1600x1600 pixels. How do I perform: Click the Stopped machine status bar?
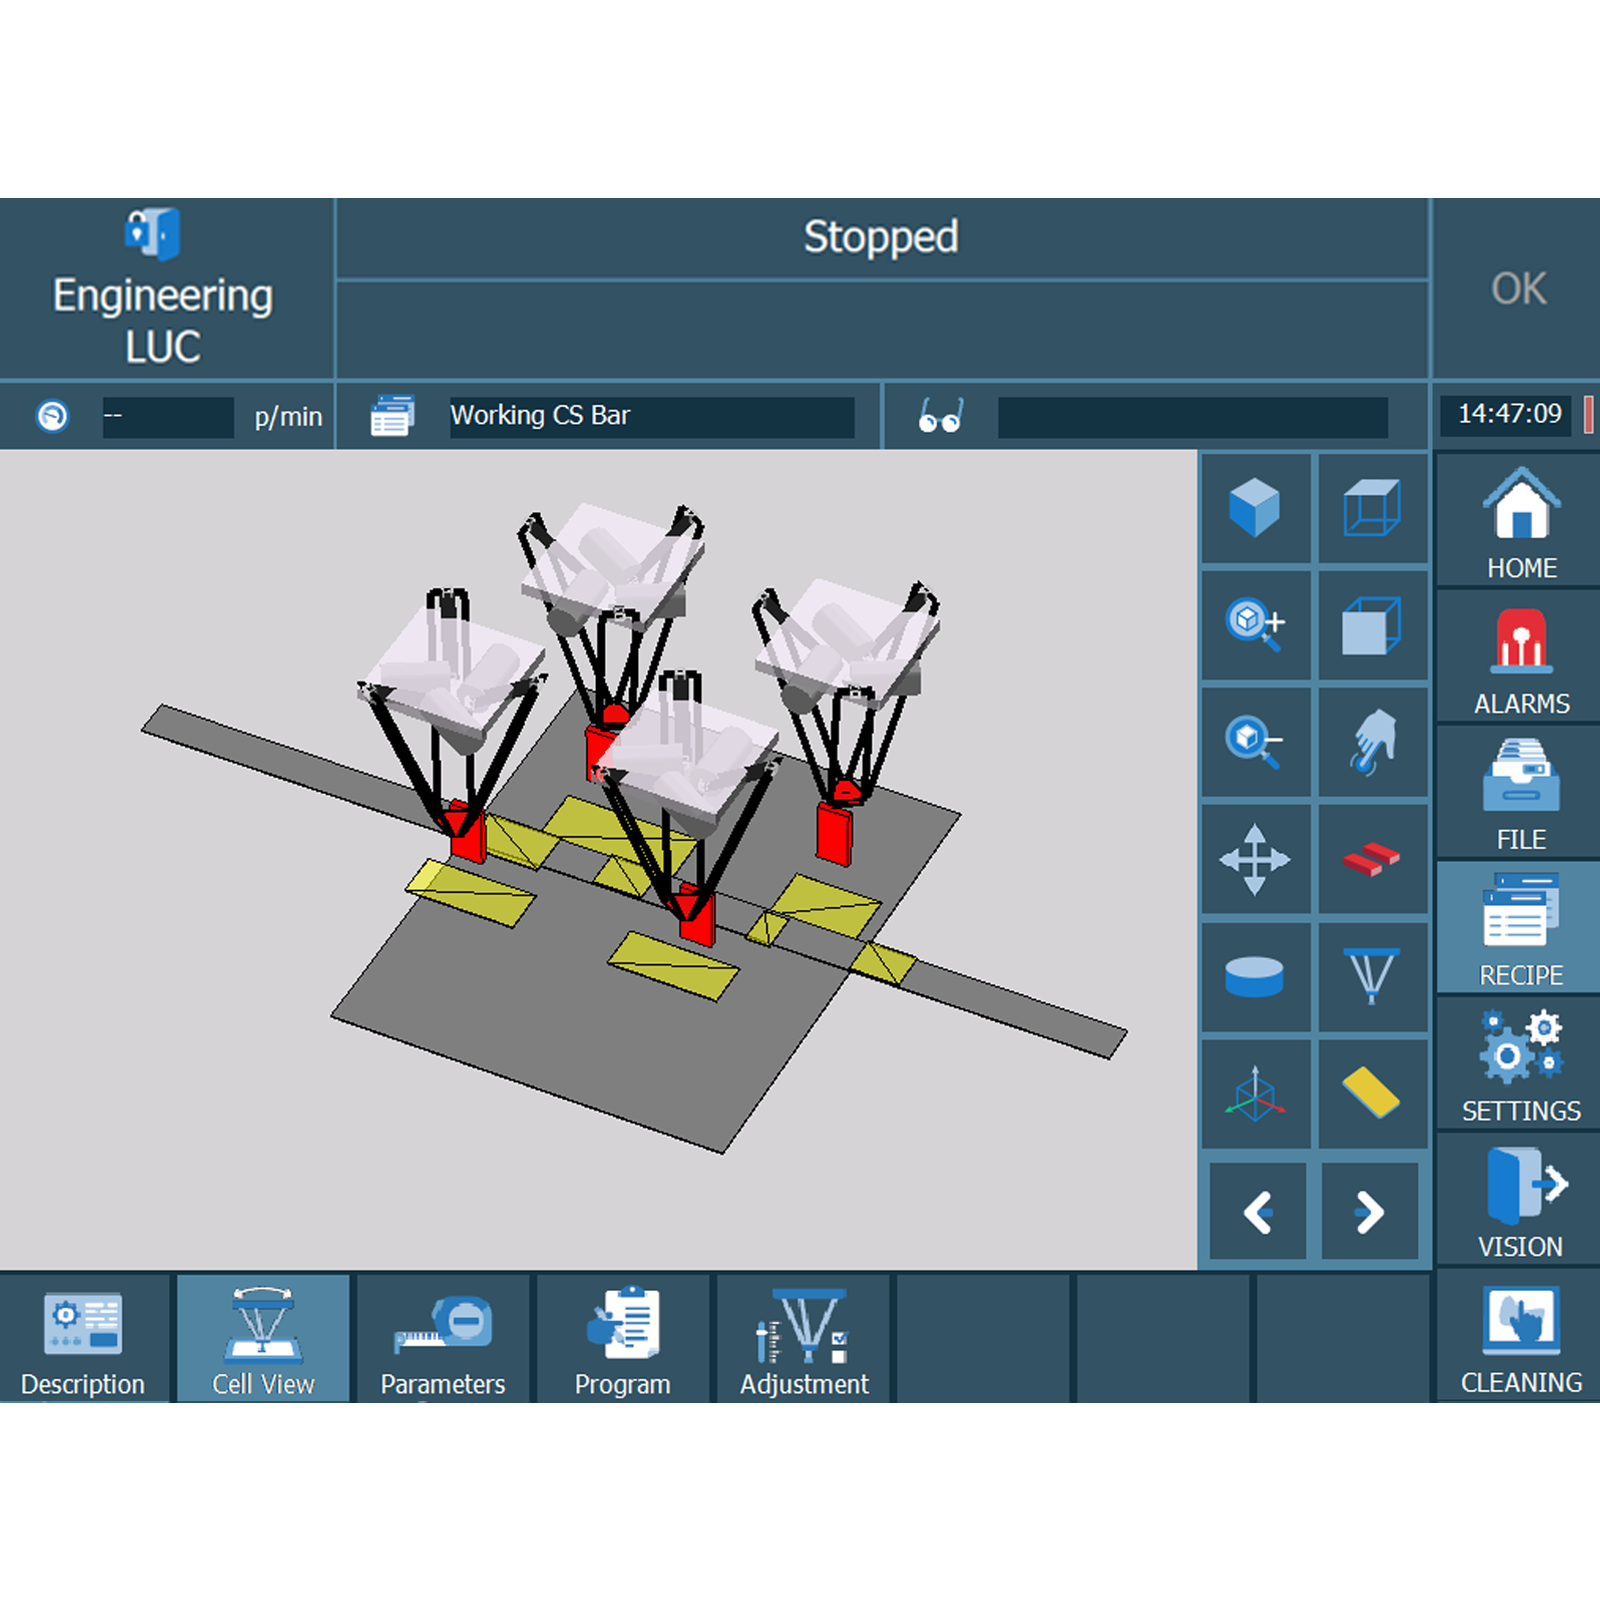881,238
